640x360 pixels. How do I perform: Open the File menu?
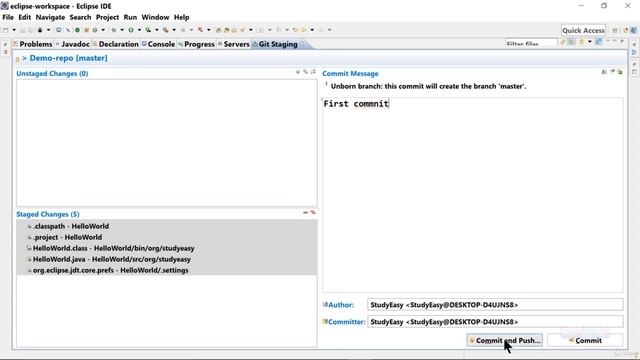coord(8,17)
